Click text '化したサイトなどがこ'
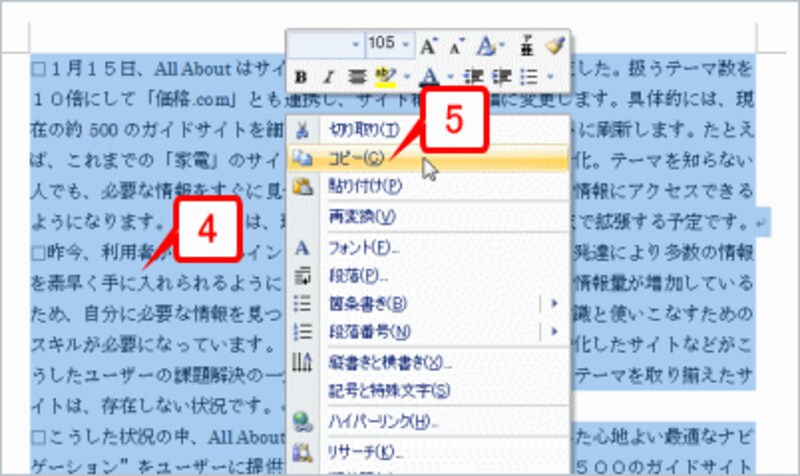The image size is (800, 476). point(663,345)
